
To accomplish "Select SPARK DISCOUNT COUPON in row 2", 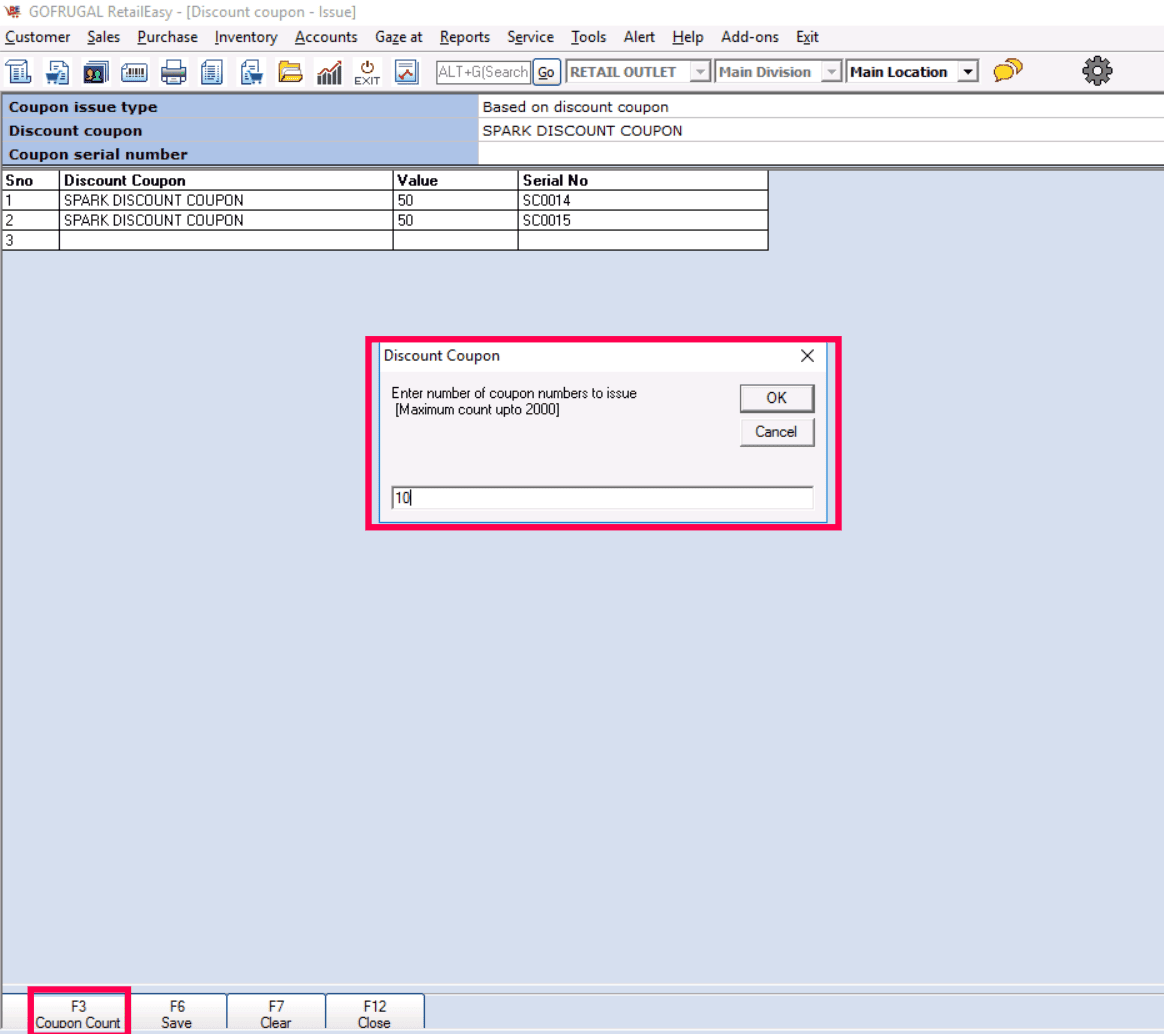I will (226, 220).
